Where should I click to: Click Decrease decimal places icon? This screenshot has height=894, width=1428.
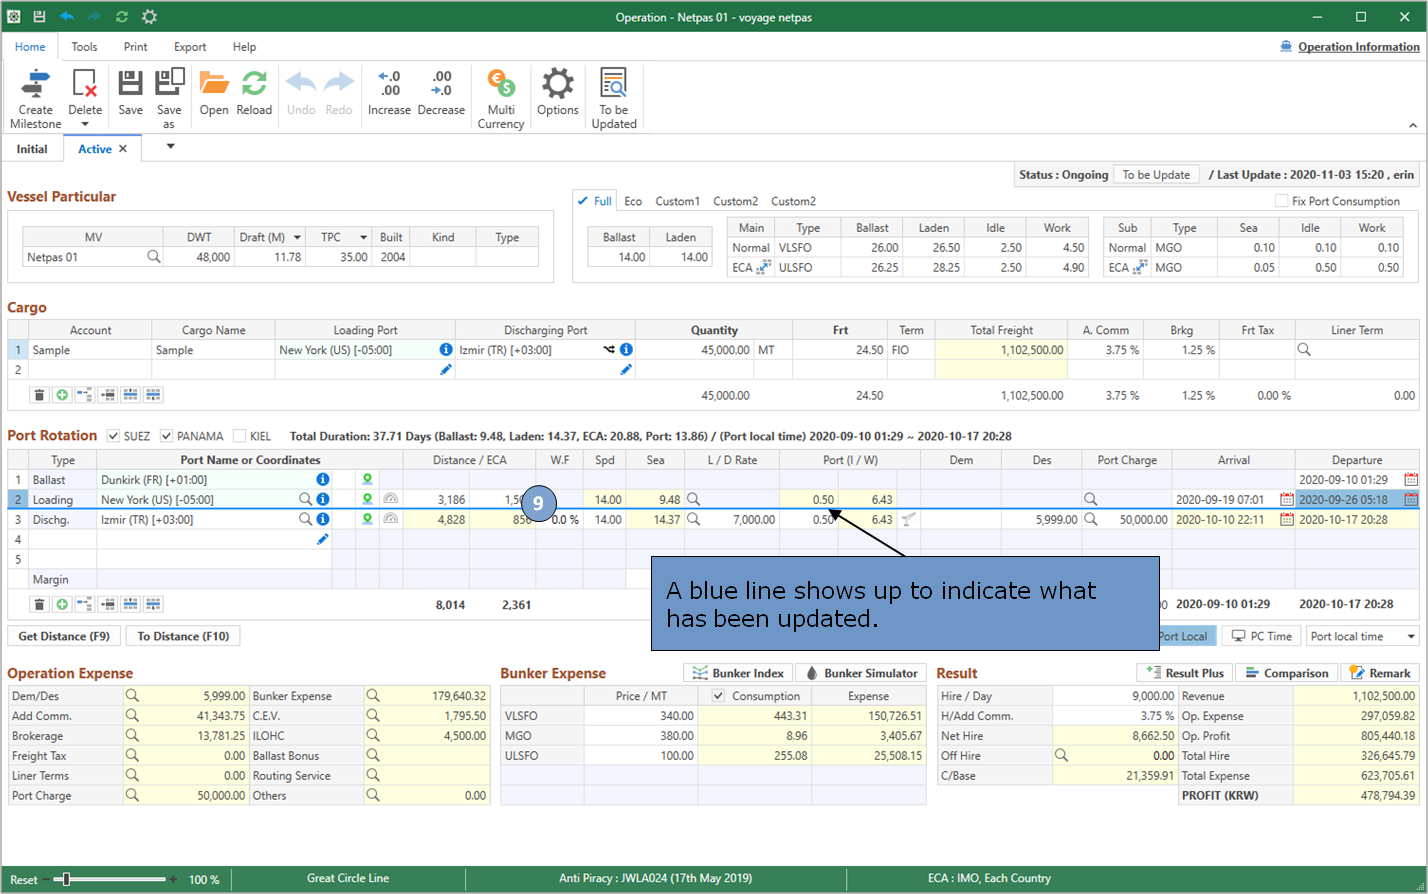[x=441, y=85]
